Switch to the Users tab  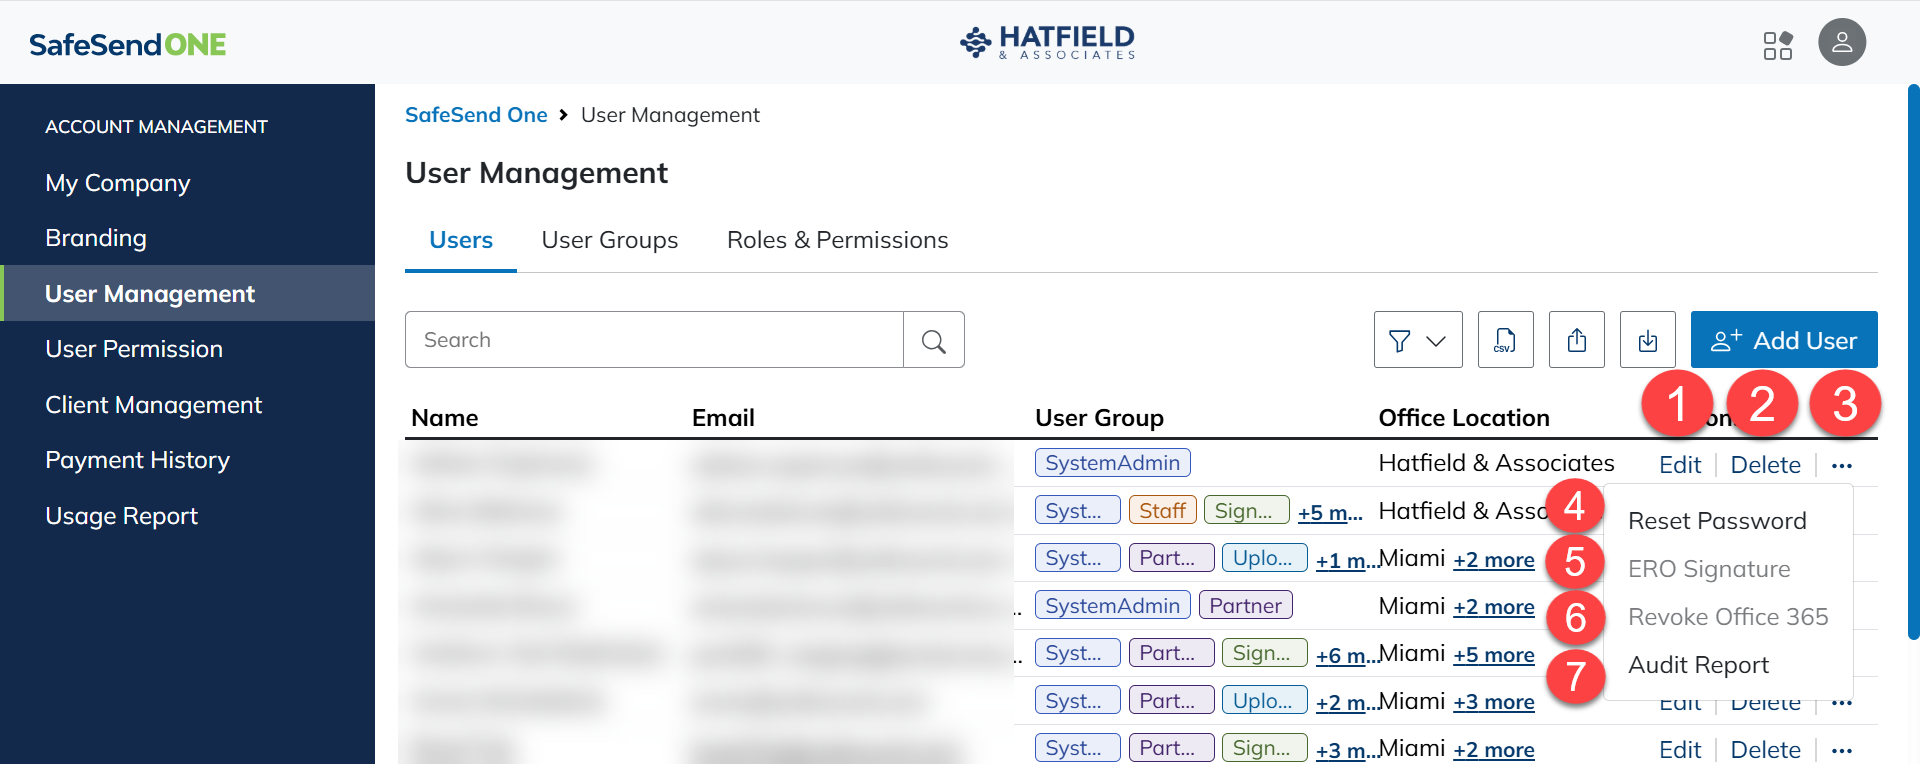point(461,240)
